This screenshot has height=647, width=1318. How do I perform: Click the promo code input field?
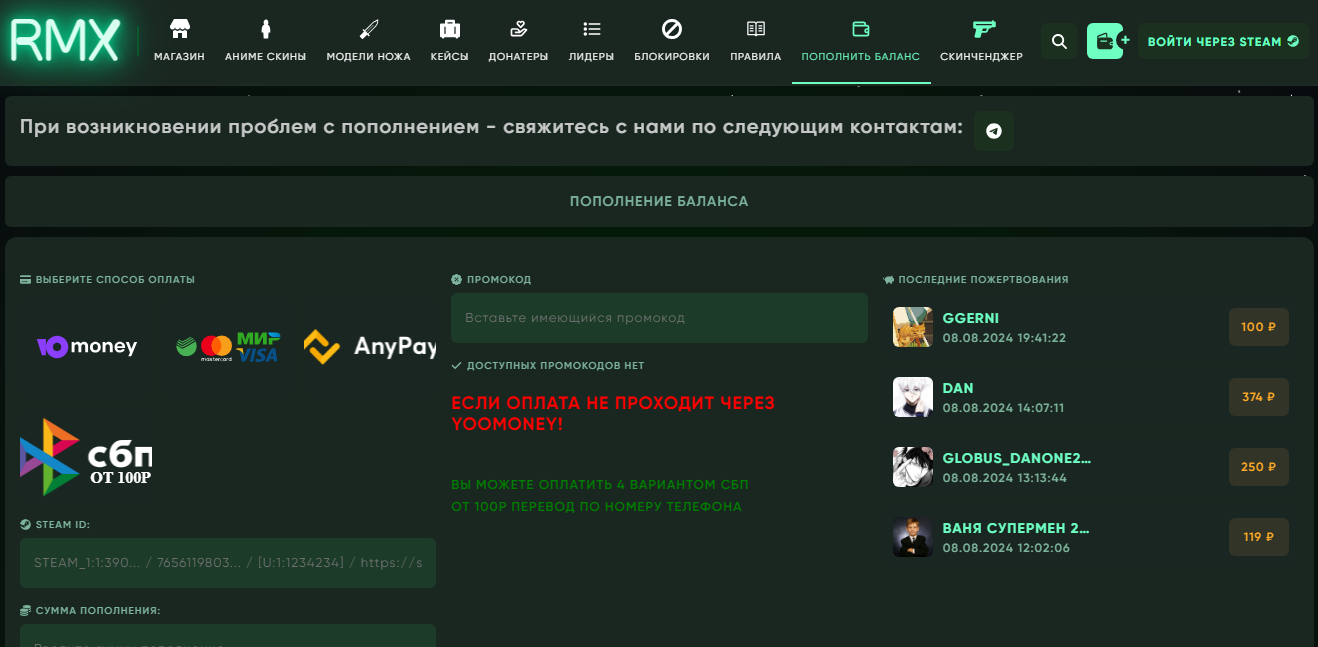point(659,318)
